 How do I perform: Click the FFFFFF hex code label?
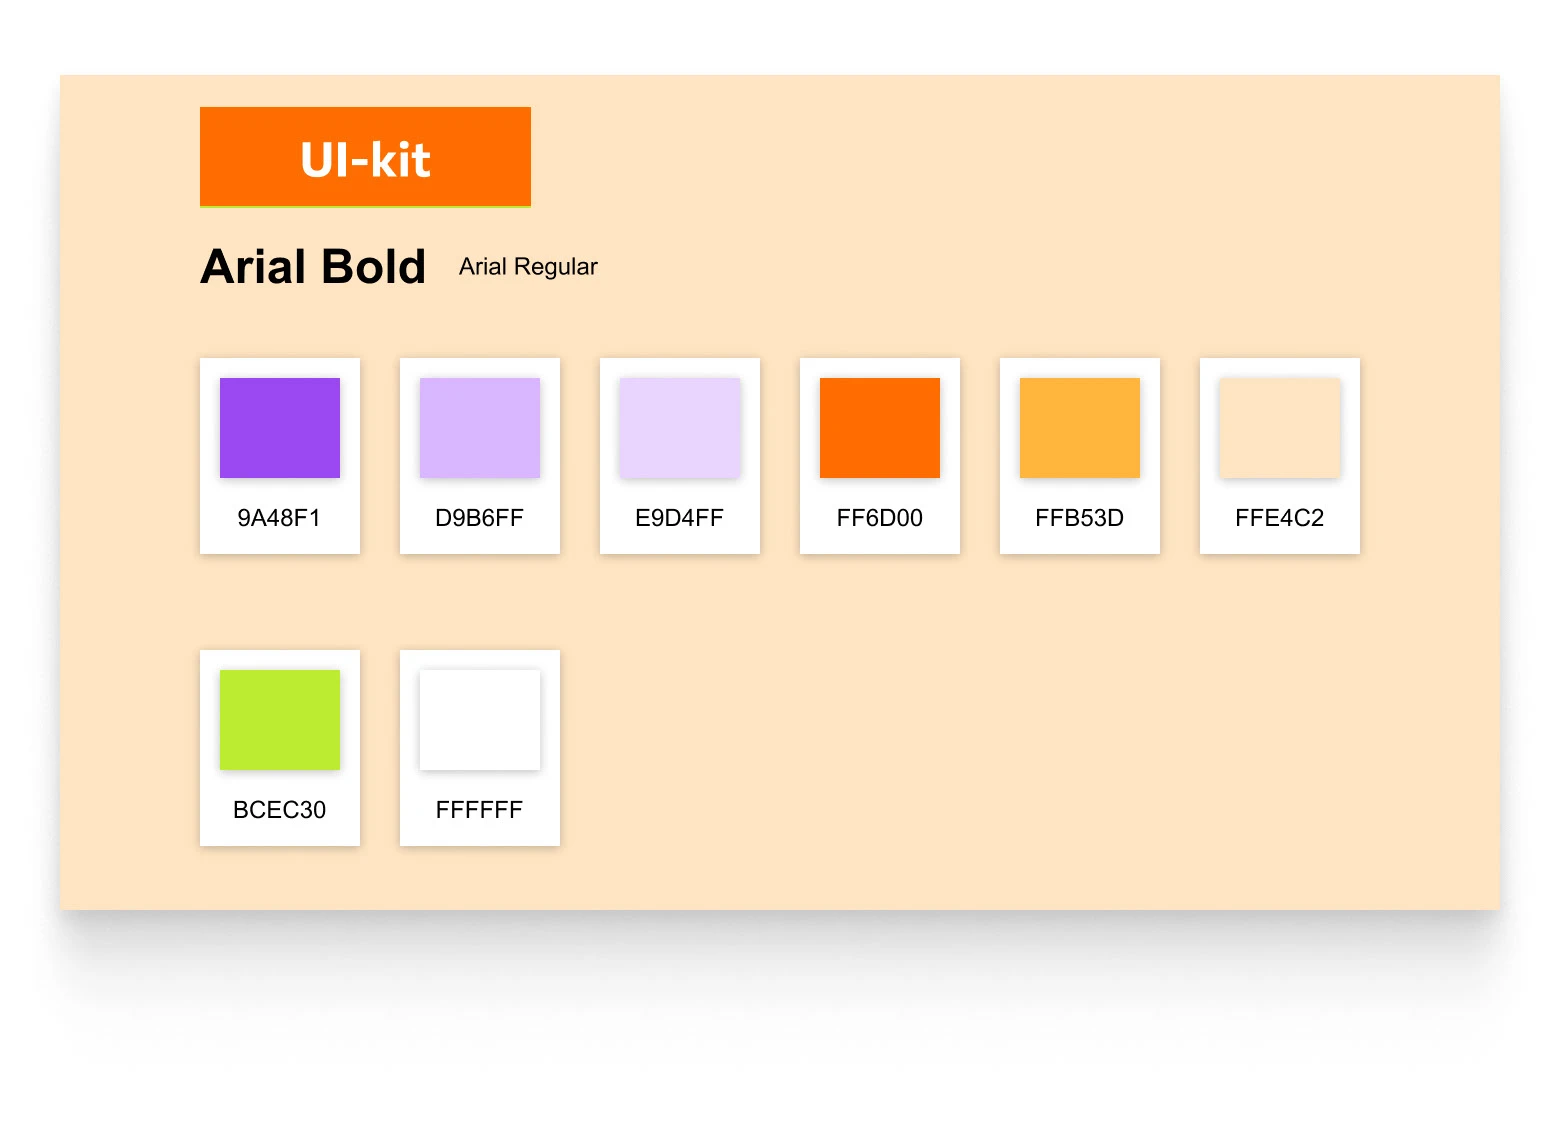pos(479,810)
